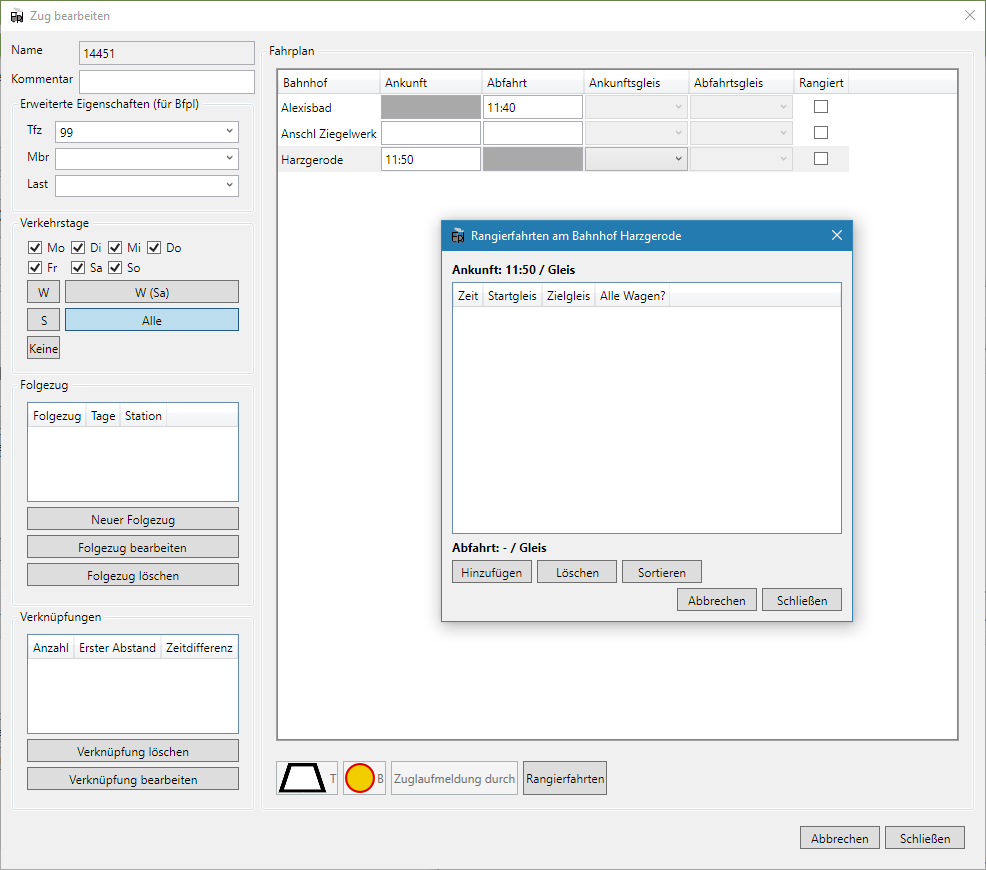The image size is (986, 870).
Task: Click Schließen in the Rangierfahrten dialog
Action: pyautogui.click(x=802, y=600)
